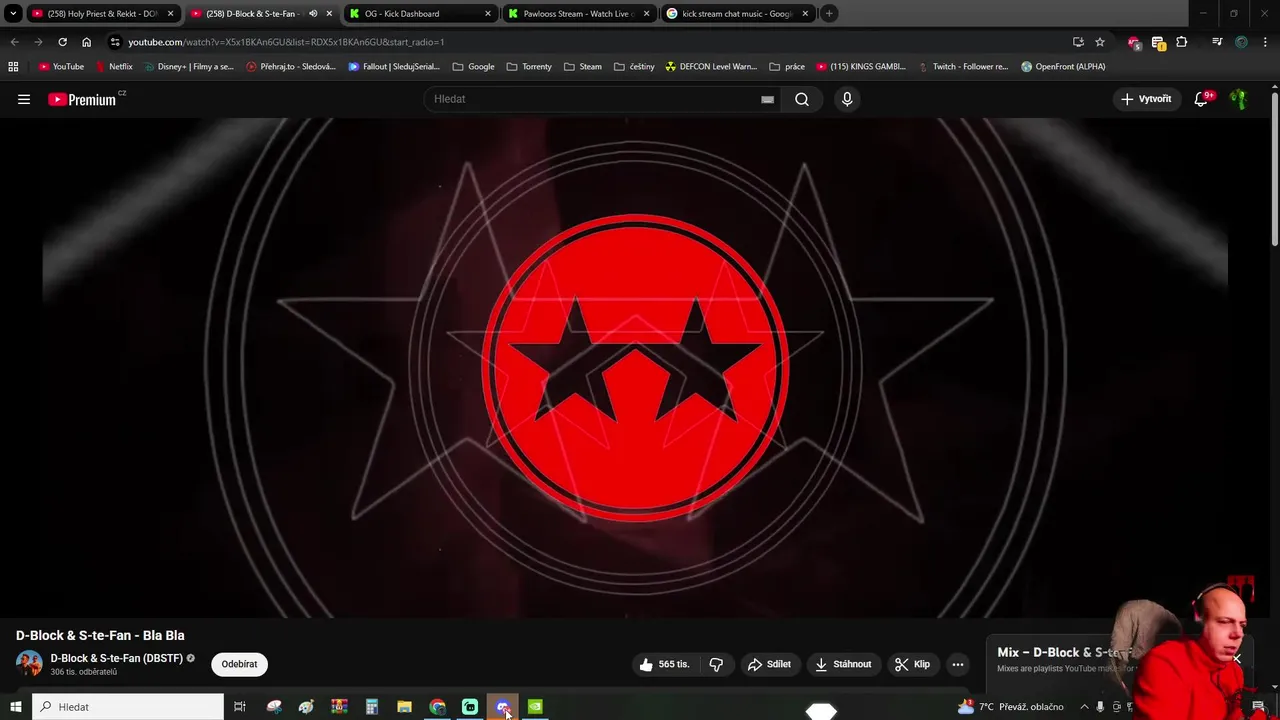The width and height of the screenshot is (1280, 720).
Task: Click the browser address bar URL
Action: [x=286, y=42]
